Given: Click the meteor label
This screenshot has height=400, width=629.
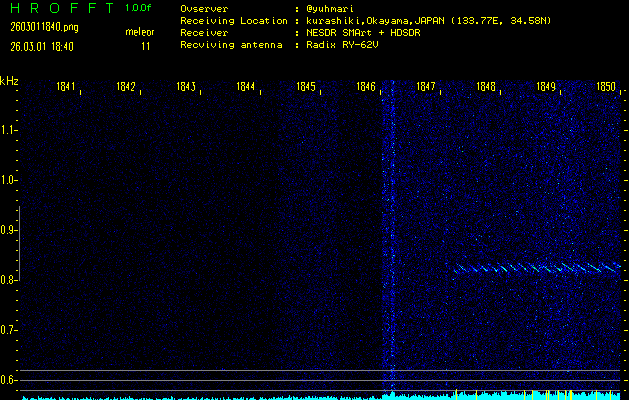Looking at the screenshot, I should pyautogui.click(x=140, y=32).
